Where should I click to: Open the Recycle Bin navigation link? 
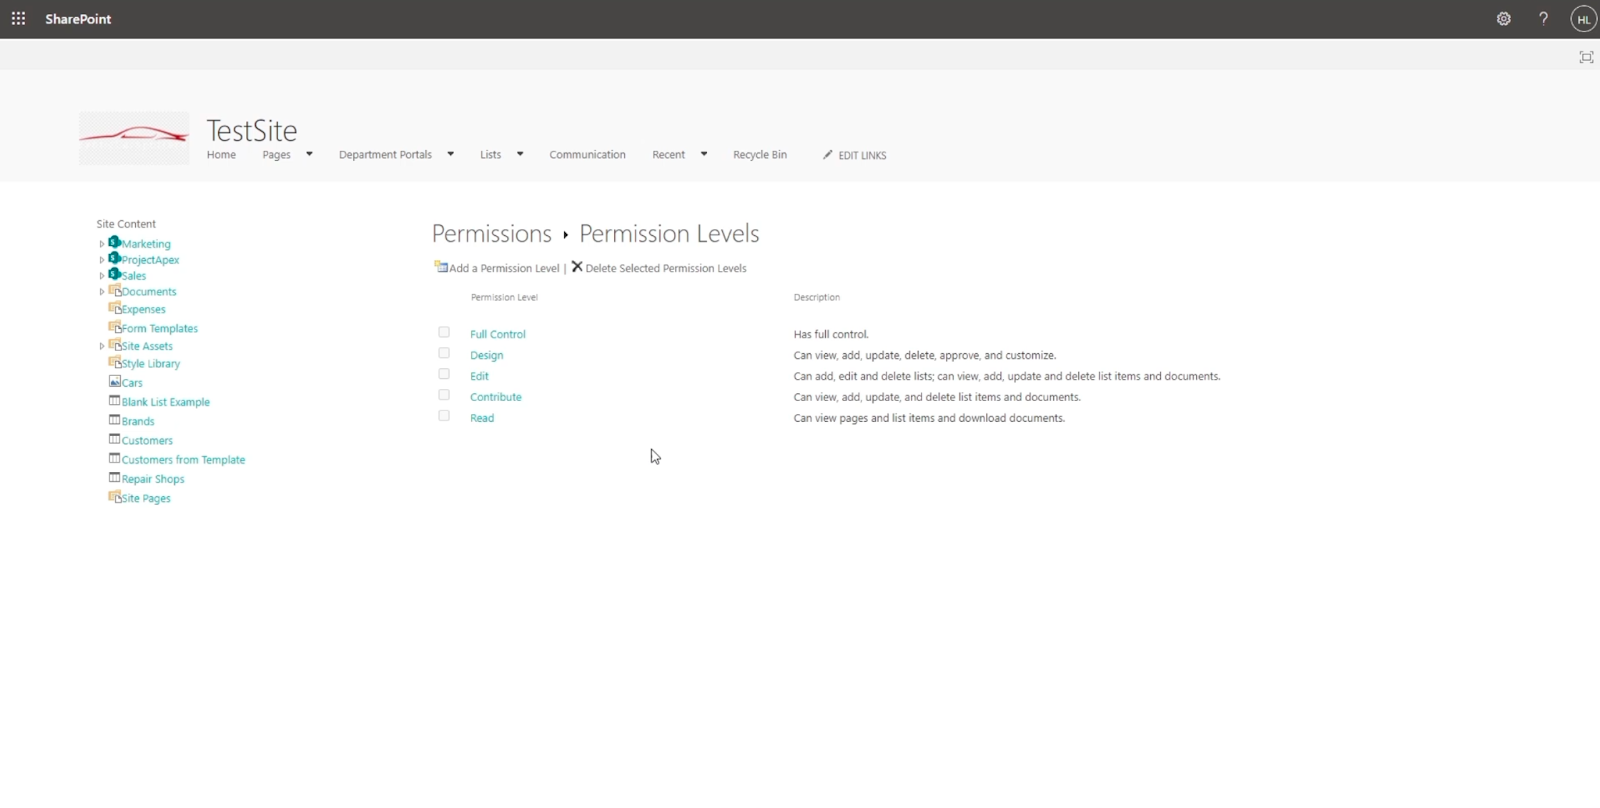(x=760, y=155)
